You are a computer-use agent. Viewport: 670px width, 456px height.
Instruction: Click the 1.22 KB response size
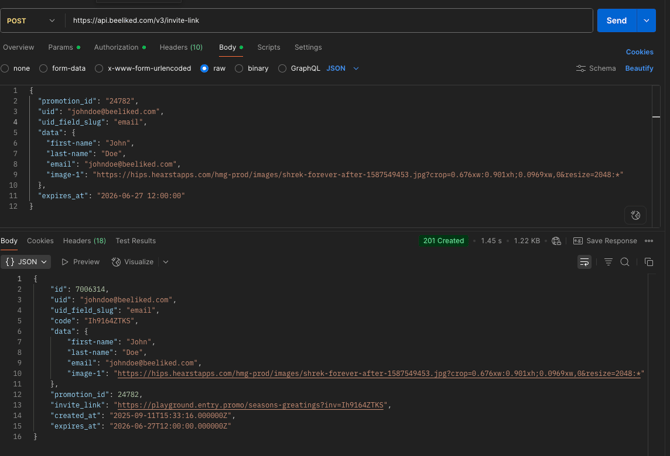527,241
